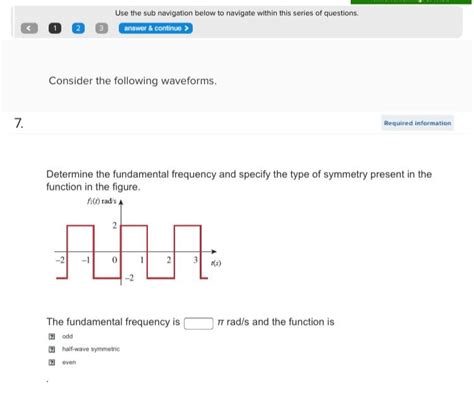Click the 'Determine the fundamental frequency' question text
This screenshot has width=474, height=393.
239,180
